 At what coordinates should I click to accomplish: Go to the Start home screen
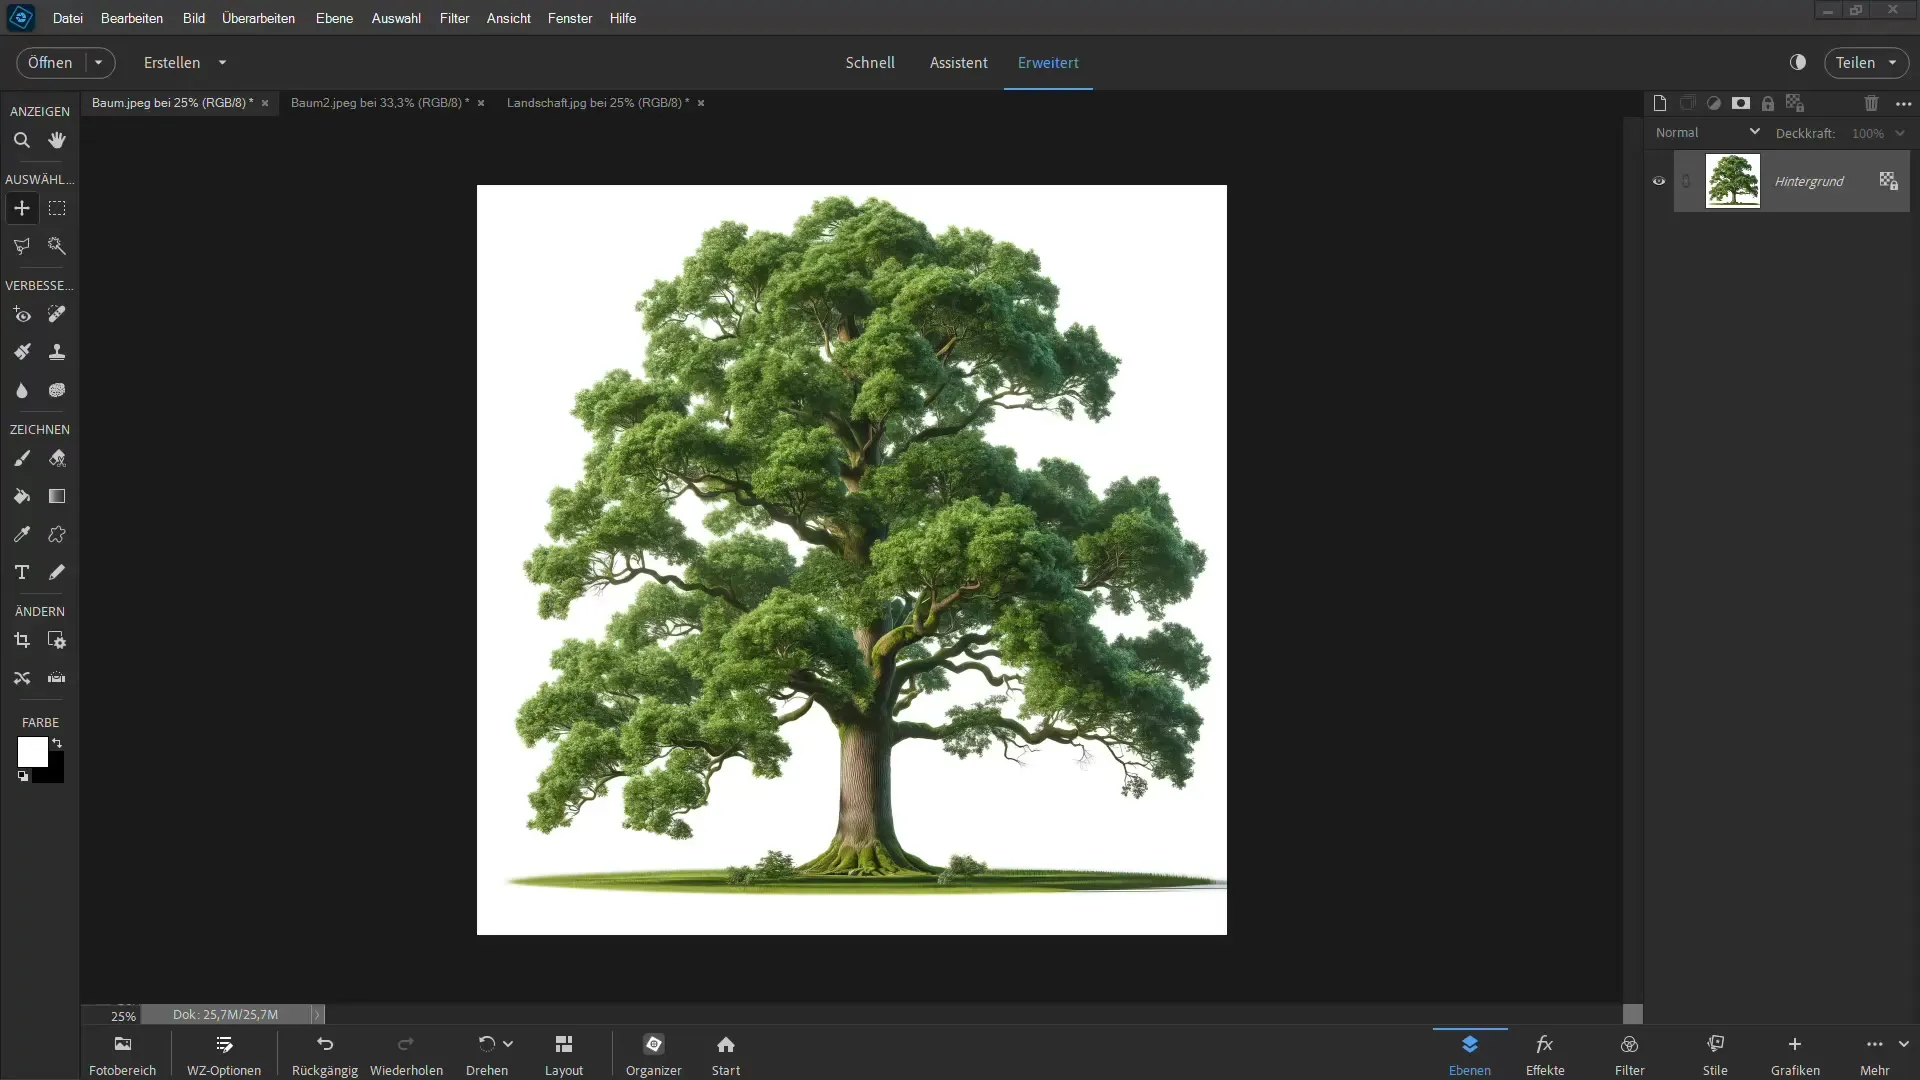click(x=726, y=1054)
